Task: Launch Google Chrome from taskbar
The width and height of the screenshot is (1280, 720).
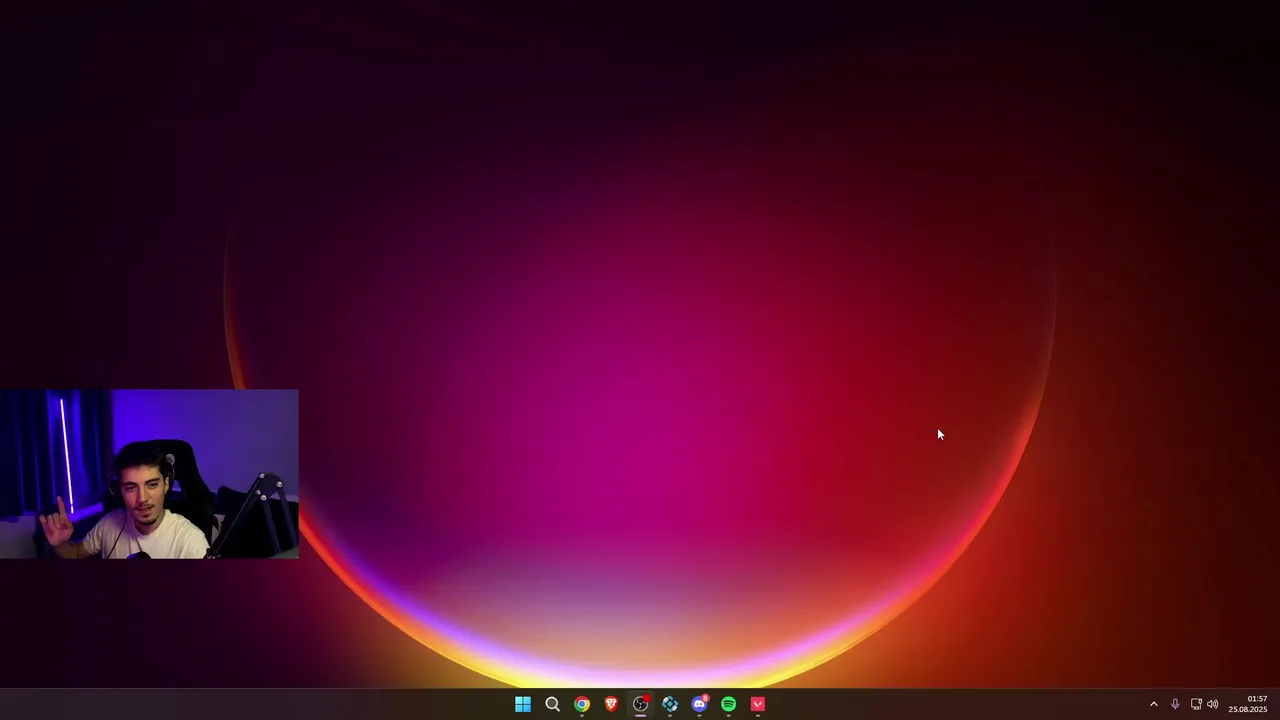Action: [x=582, y=704]
